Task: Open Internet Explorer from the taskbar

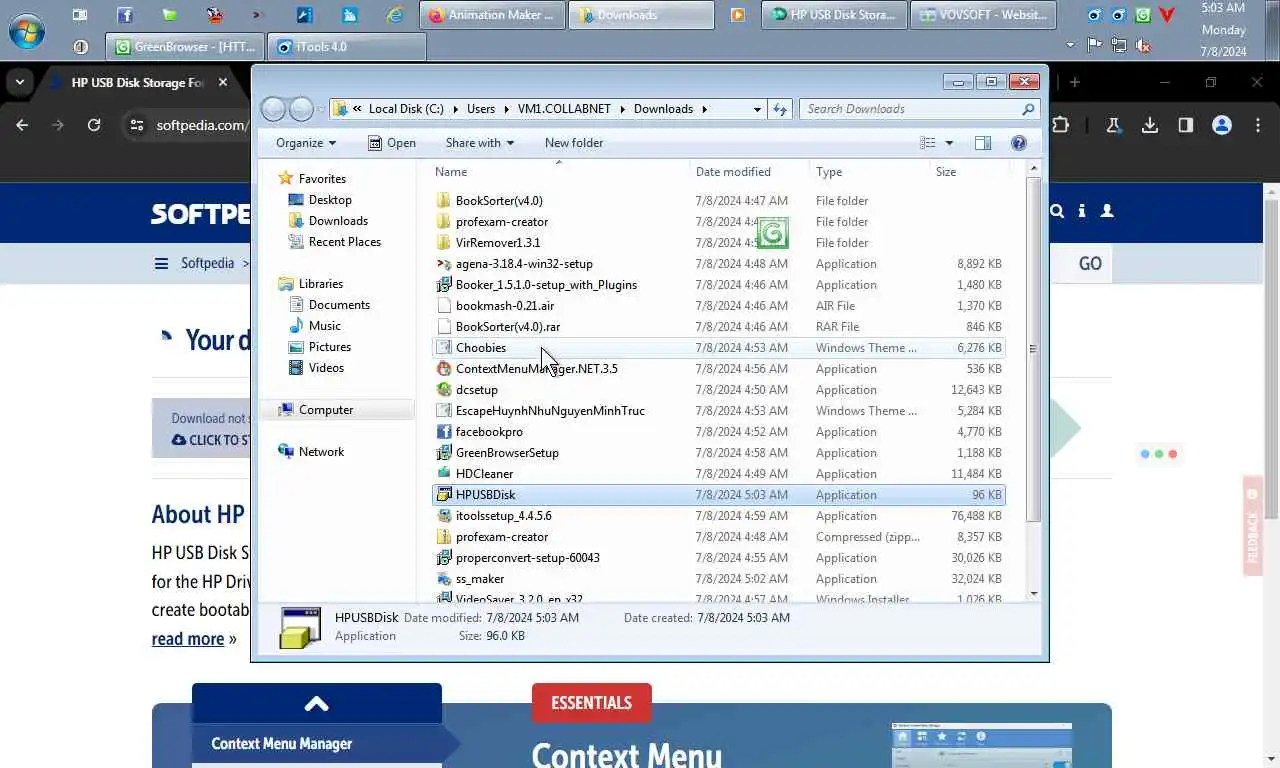Action: pyautogui.click(x=396, y=15)
